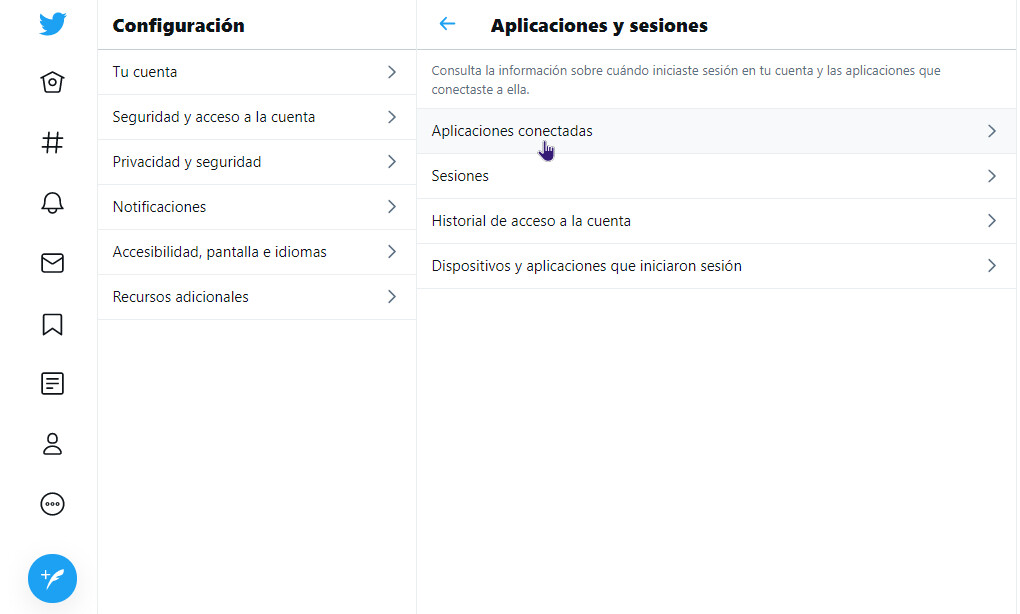Select Seguridad y acceso a la cuenta
1020x614 pixels.
214,117
